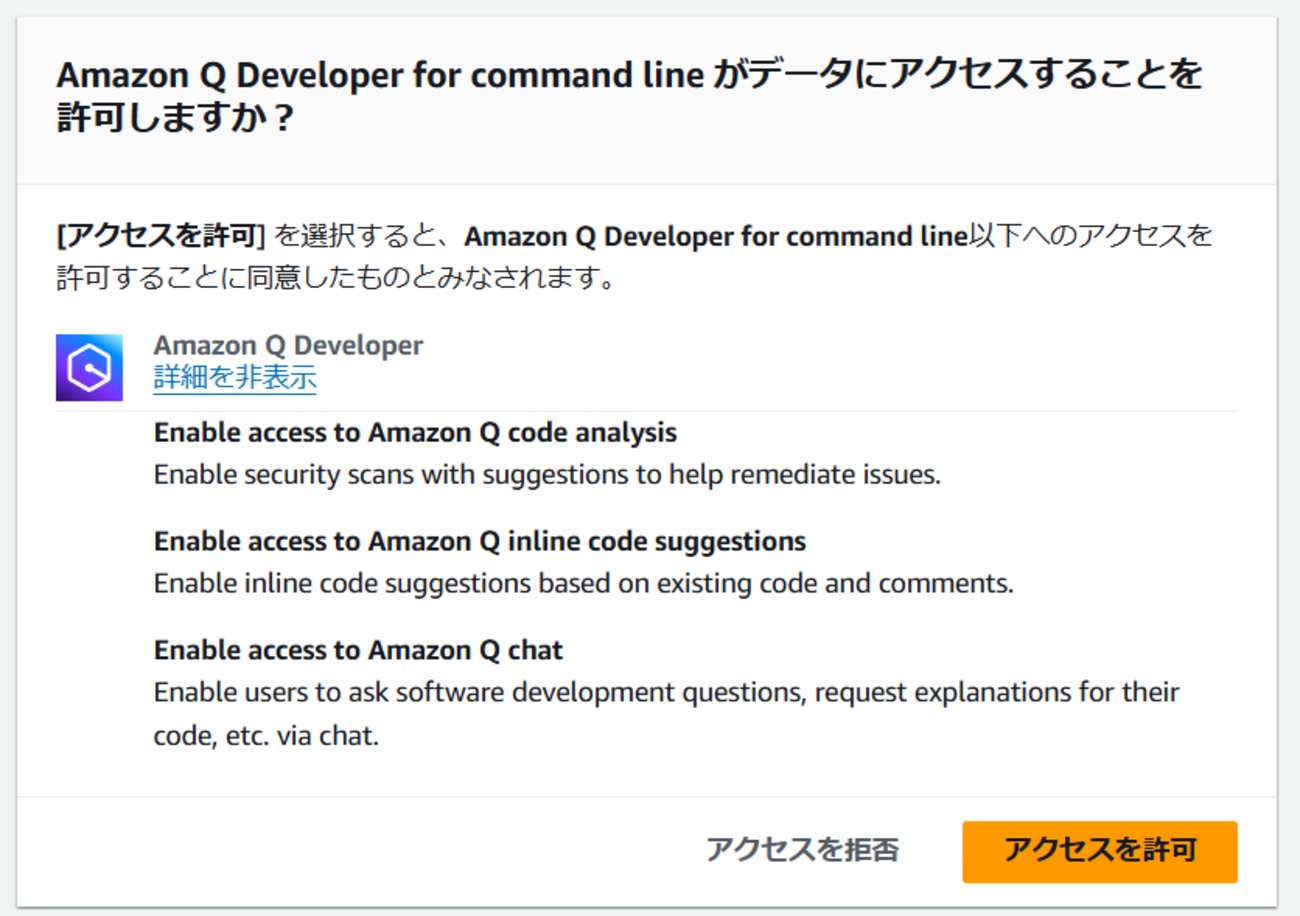
Task: Click 'Enable inline code suggestions based on existing code' text
Action: point(584,584)
